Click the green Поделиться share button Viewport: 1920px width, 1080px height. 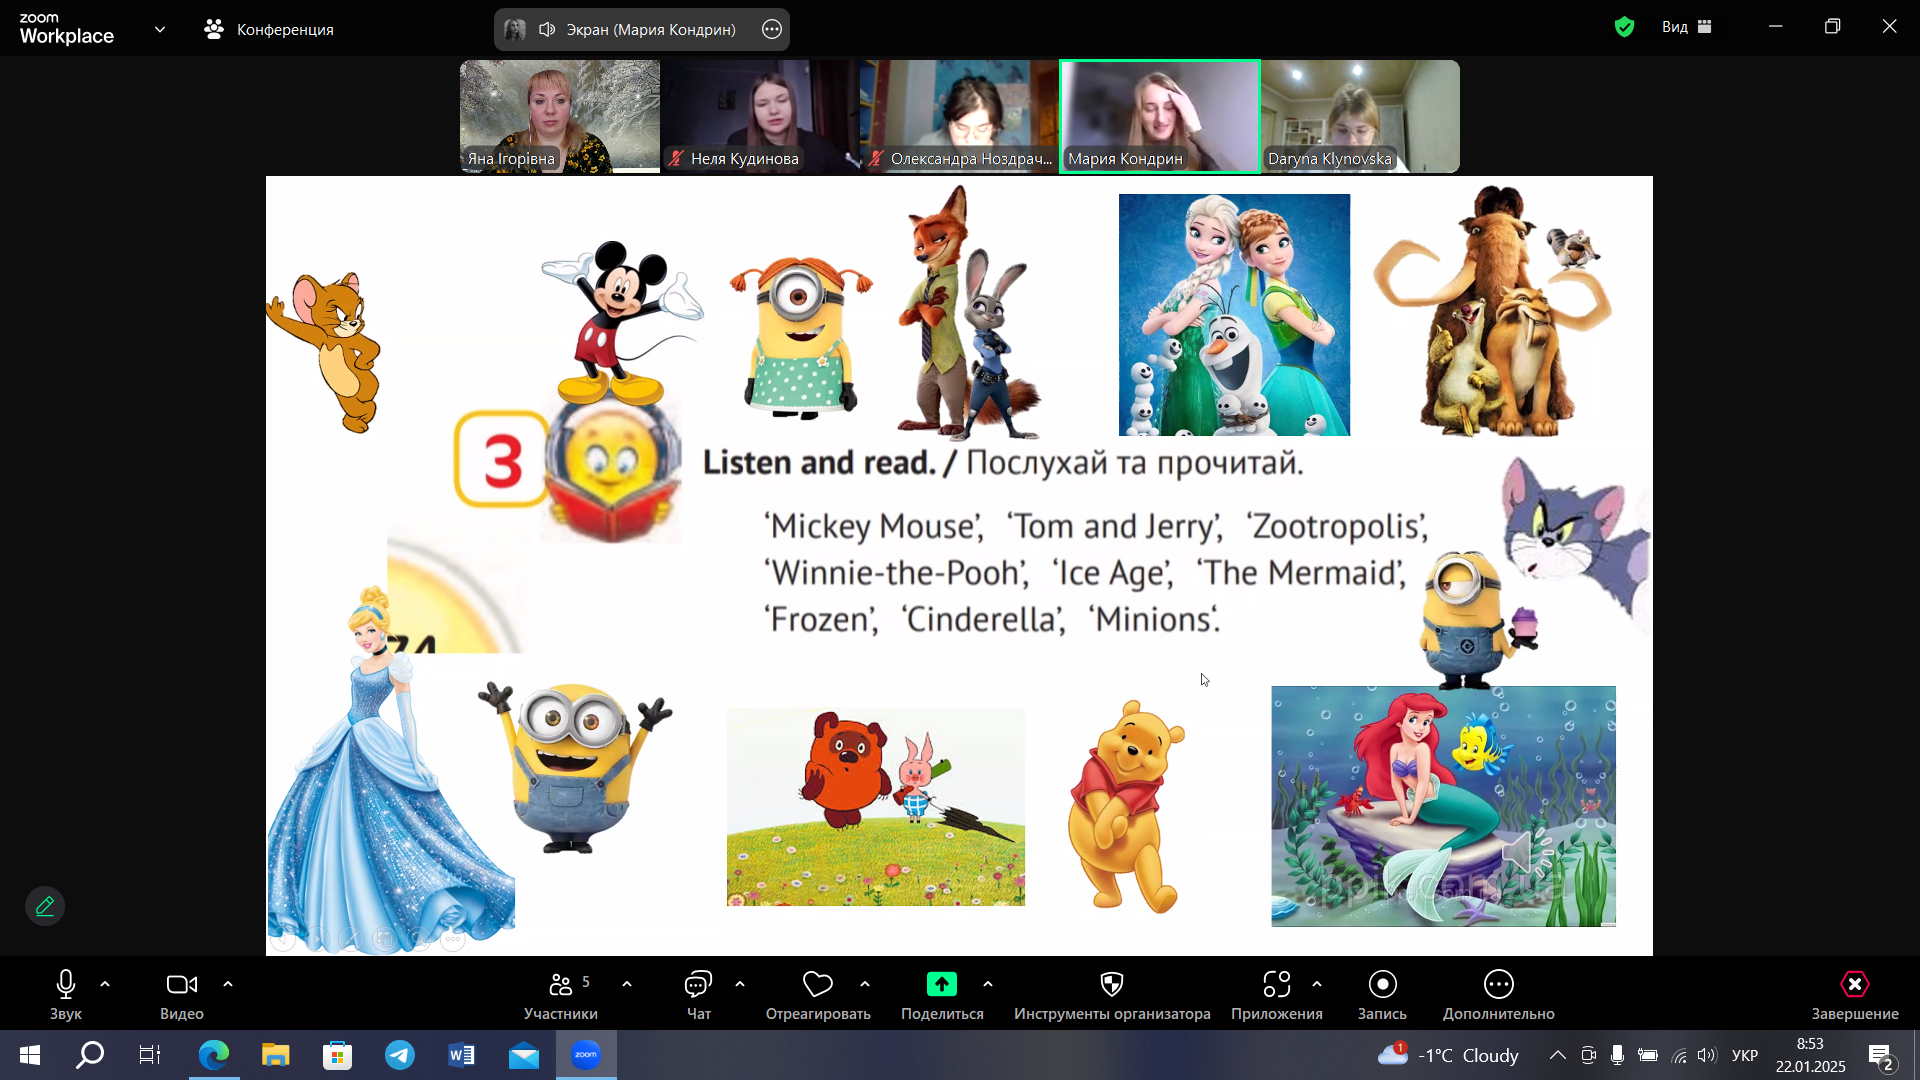click(x=942, y=995)
